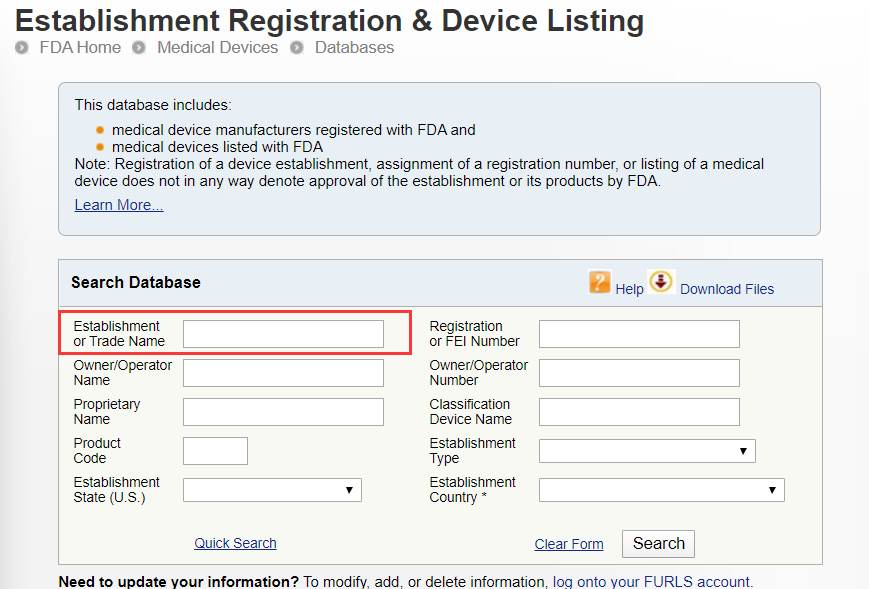Click into the Registration or FEI Number field
869x589 pixels.
[x=639, y=334]
